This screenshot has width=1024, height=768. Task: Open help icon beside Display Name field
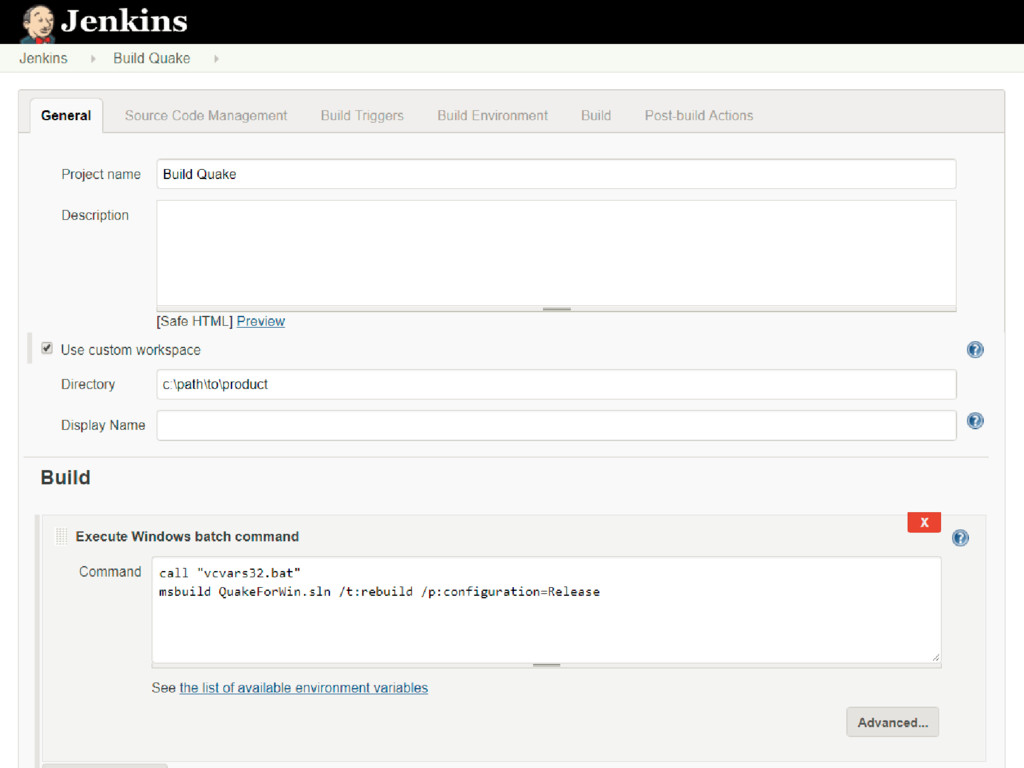pos(975,421)
